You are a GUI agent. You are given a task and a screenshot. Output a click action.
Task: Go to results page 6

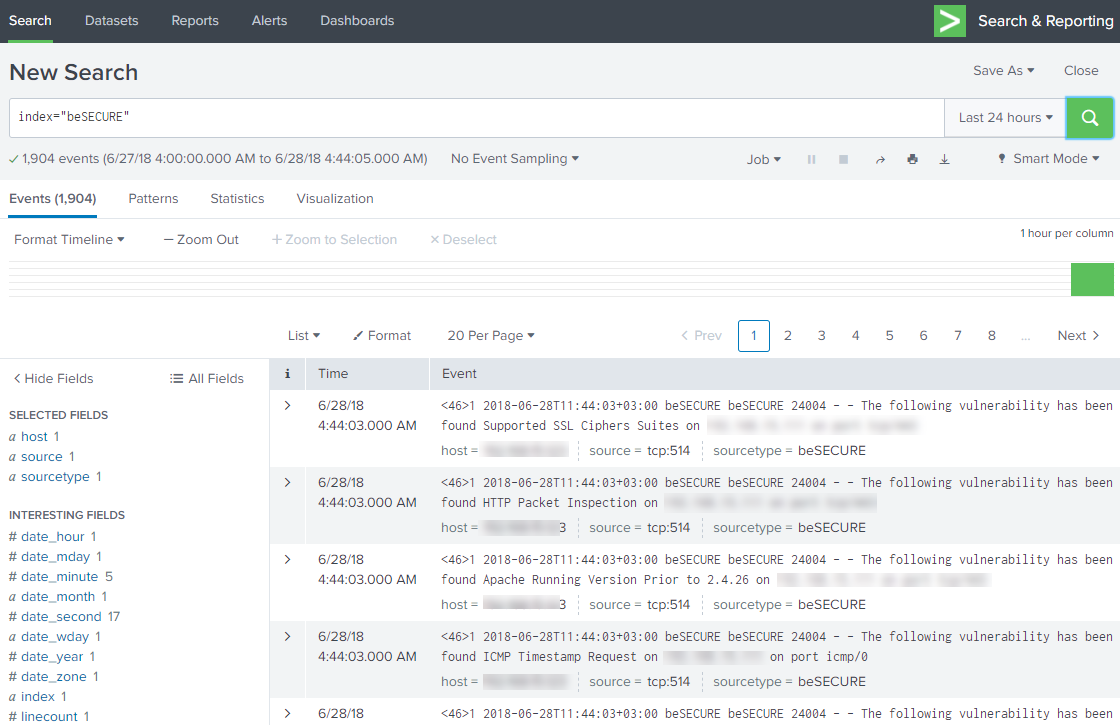click(x=924, y=336)
